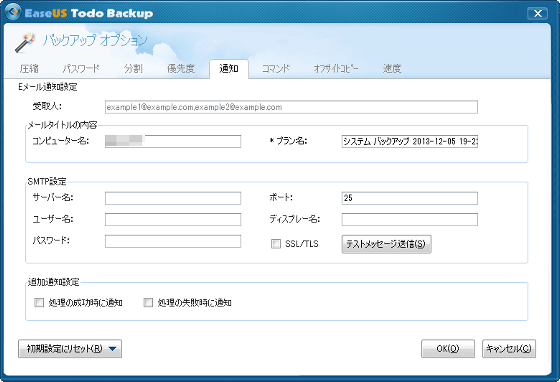
Task: Click the ディスプレー名: label
Action: [295, 219]
